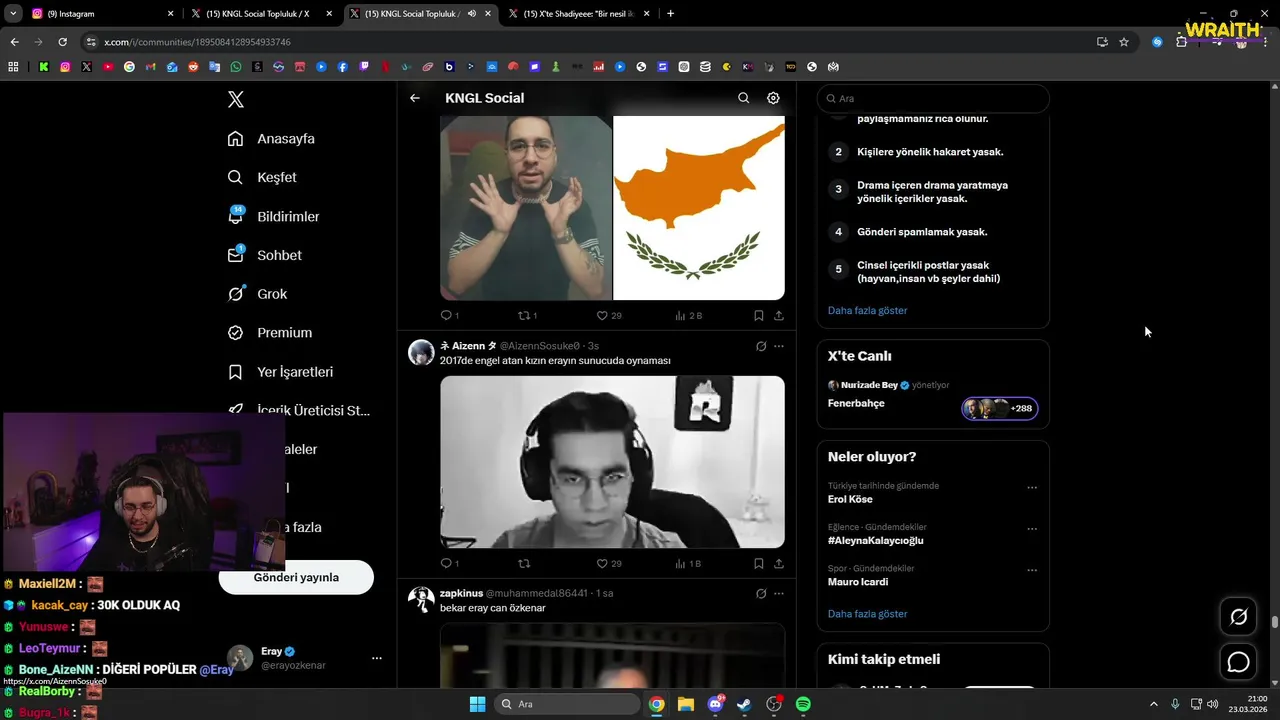The image size is (1280, 720).
Task: Switch to X'te Shadiyeee browser tab
Action: click(x=578, y=14)
